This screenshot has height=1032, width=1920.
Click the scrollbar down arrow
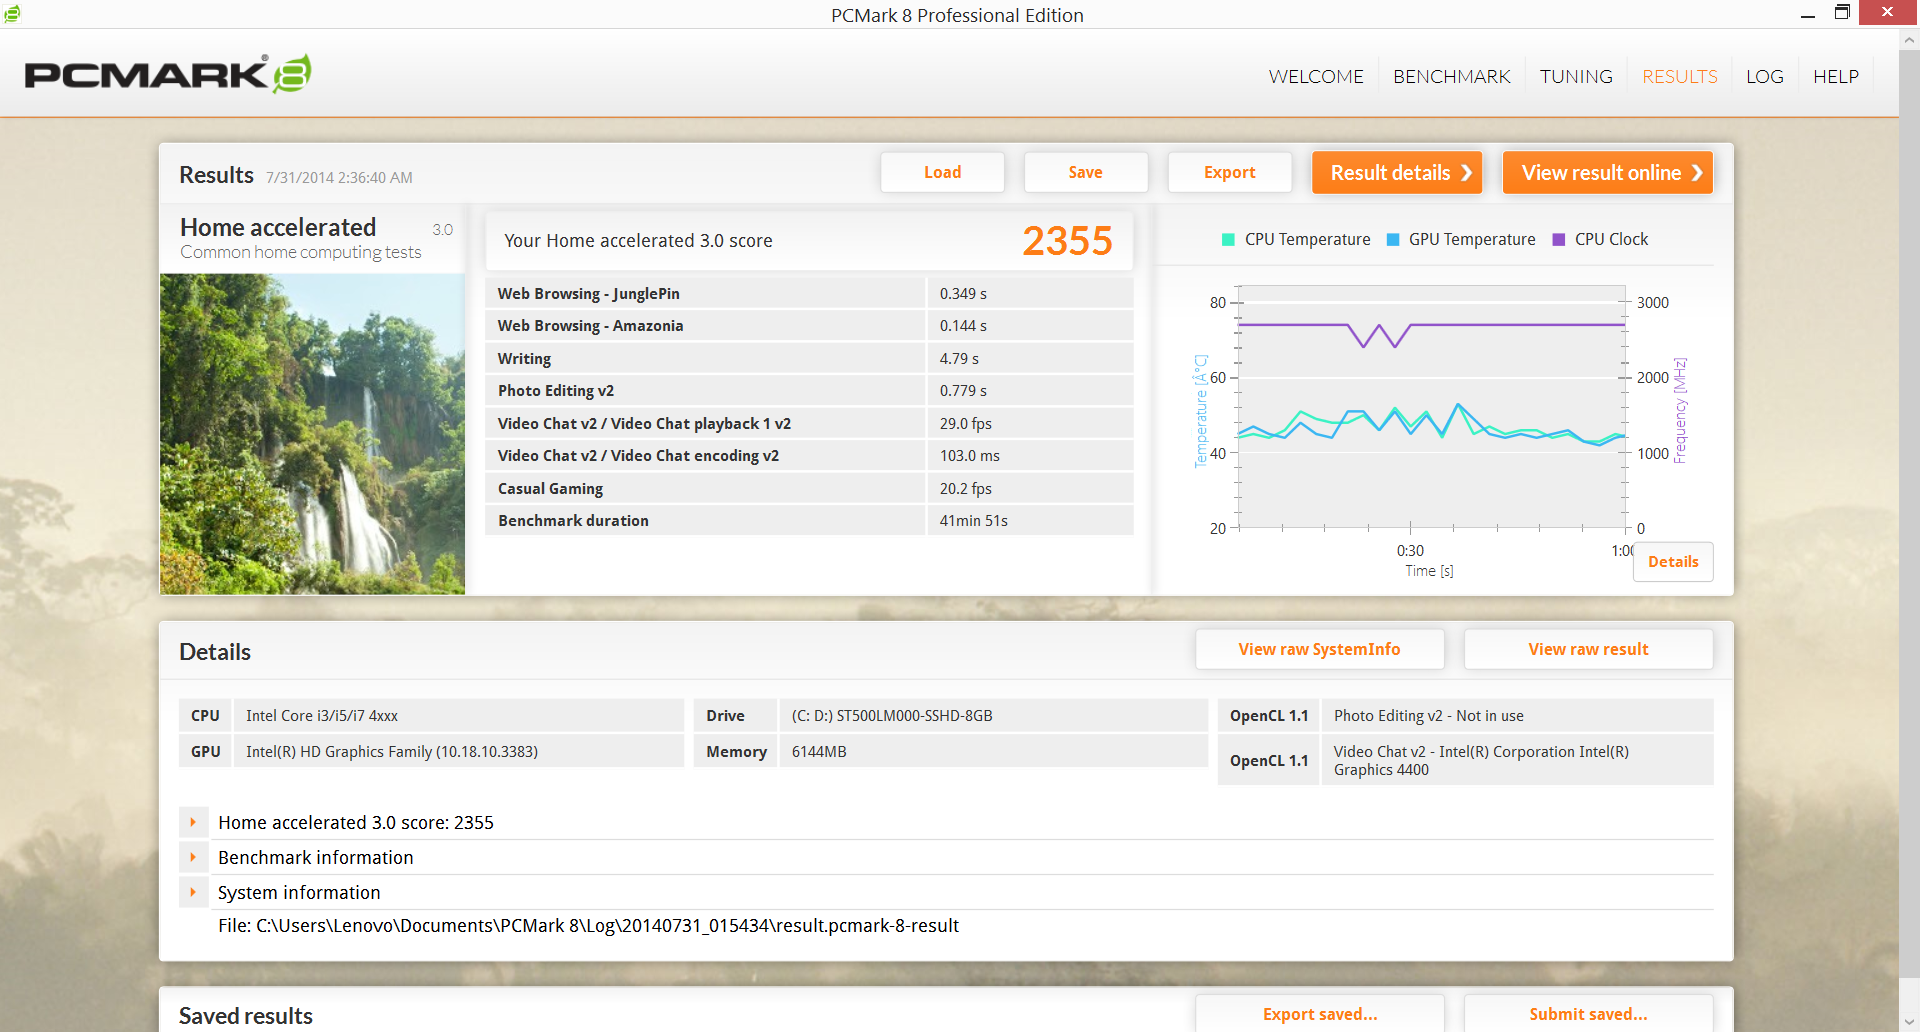(x=1909, y=1021)
